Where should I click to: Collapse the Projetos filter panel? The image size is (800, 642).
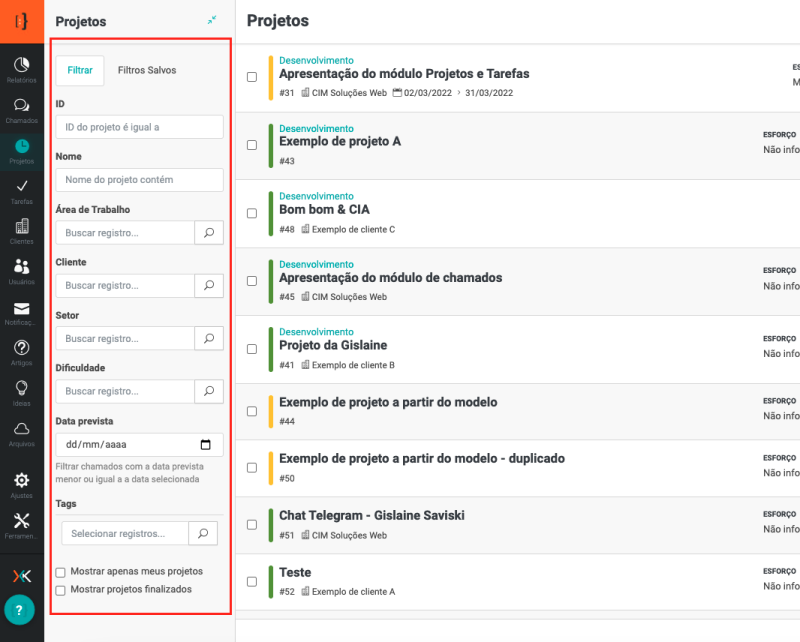pos(212,20)
